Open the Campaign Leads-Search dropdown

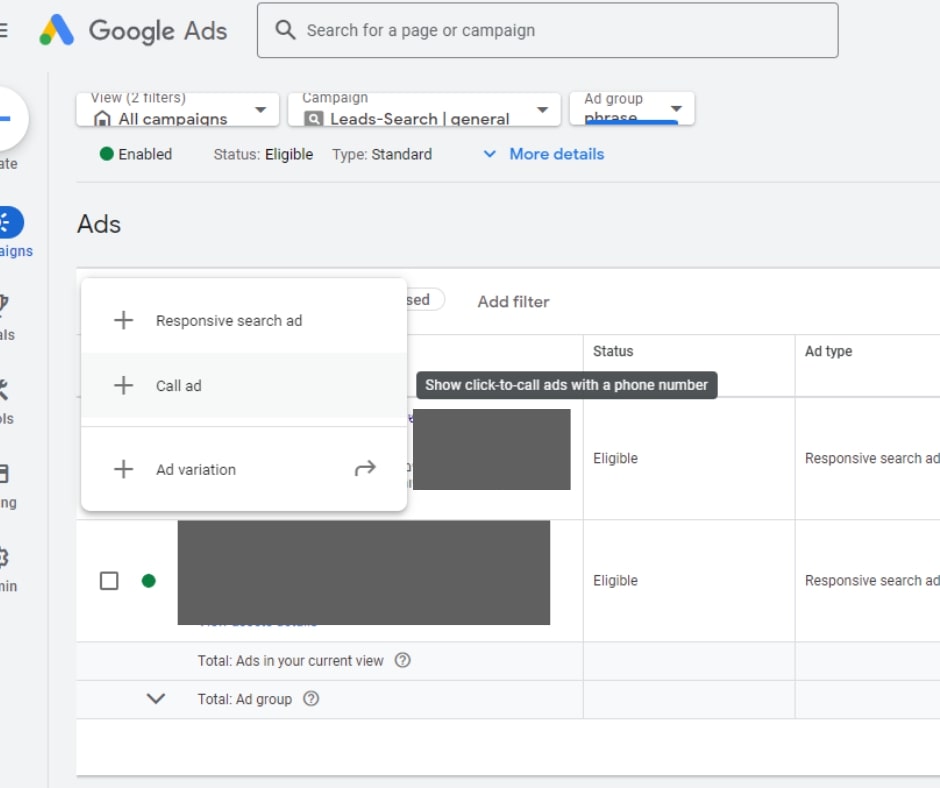[424, 109]
